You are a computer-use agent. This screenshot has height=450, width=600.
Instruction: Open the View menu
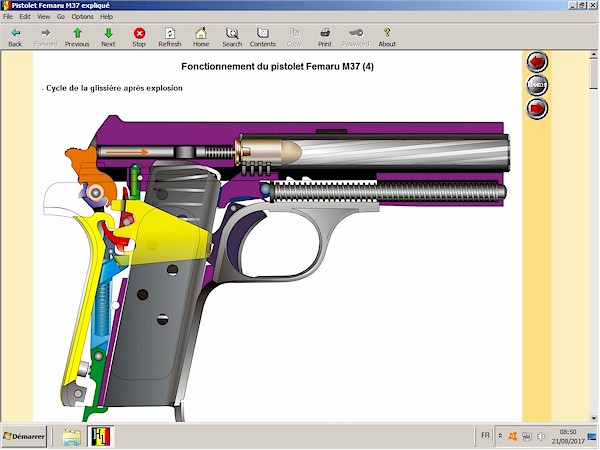click(x=43, y=16)
